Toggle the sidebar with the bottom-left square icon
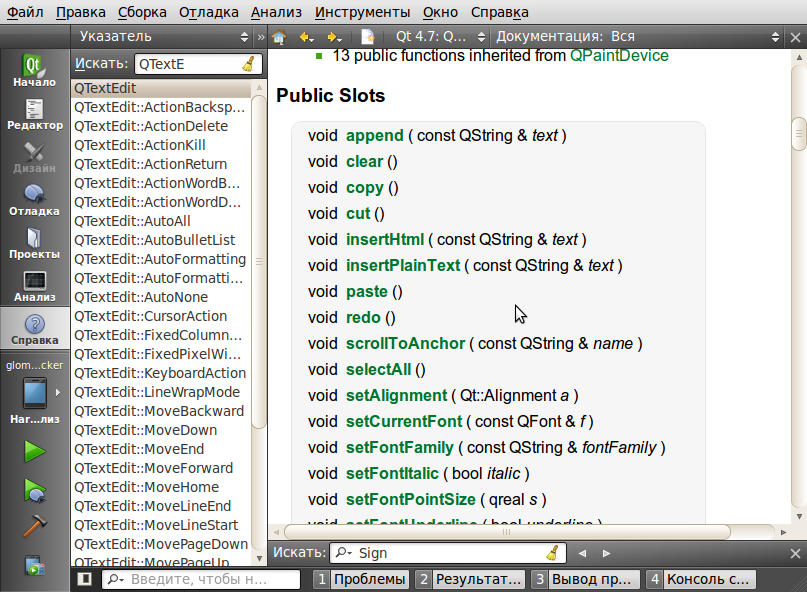Image resolution: width=807 pixels, height=592 pixels. point(83,578)
